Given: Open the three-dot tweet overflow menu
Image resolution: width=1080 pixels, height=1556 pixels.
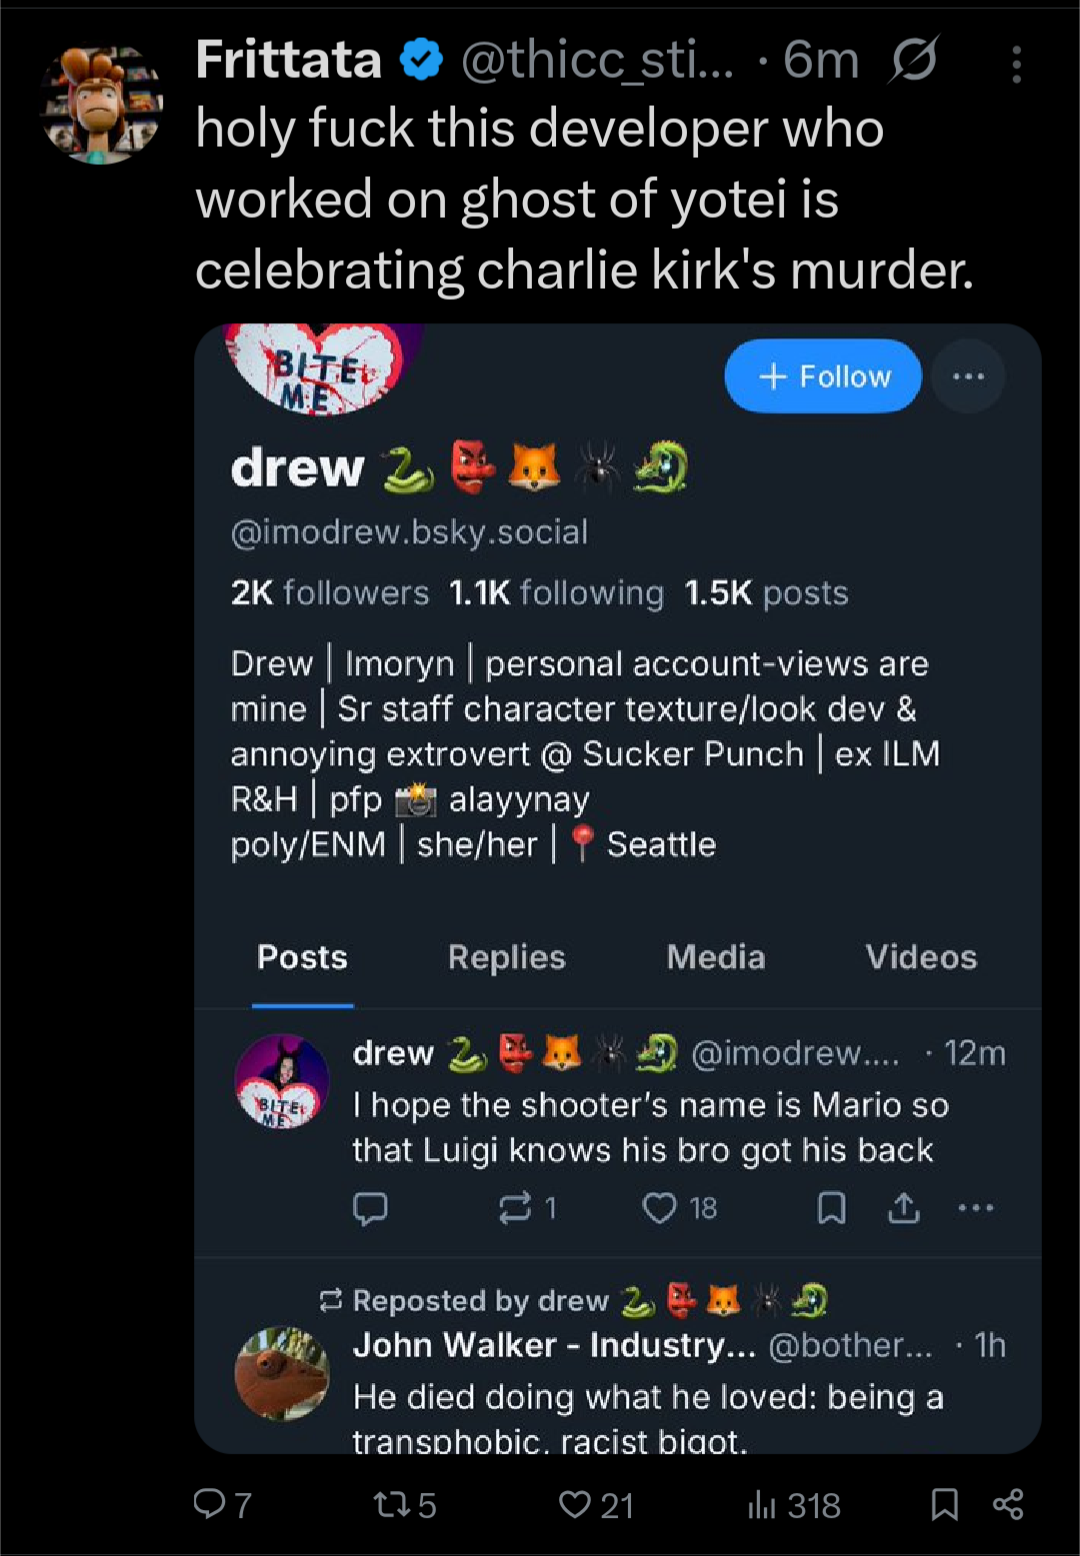Looking at the screenshot, I should [1016, 65].
